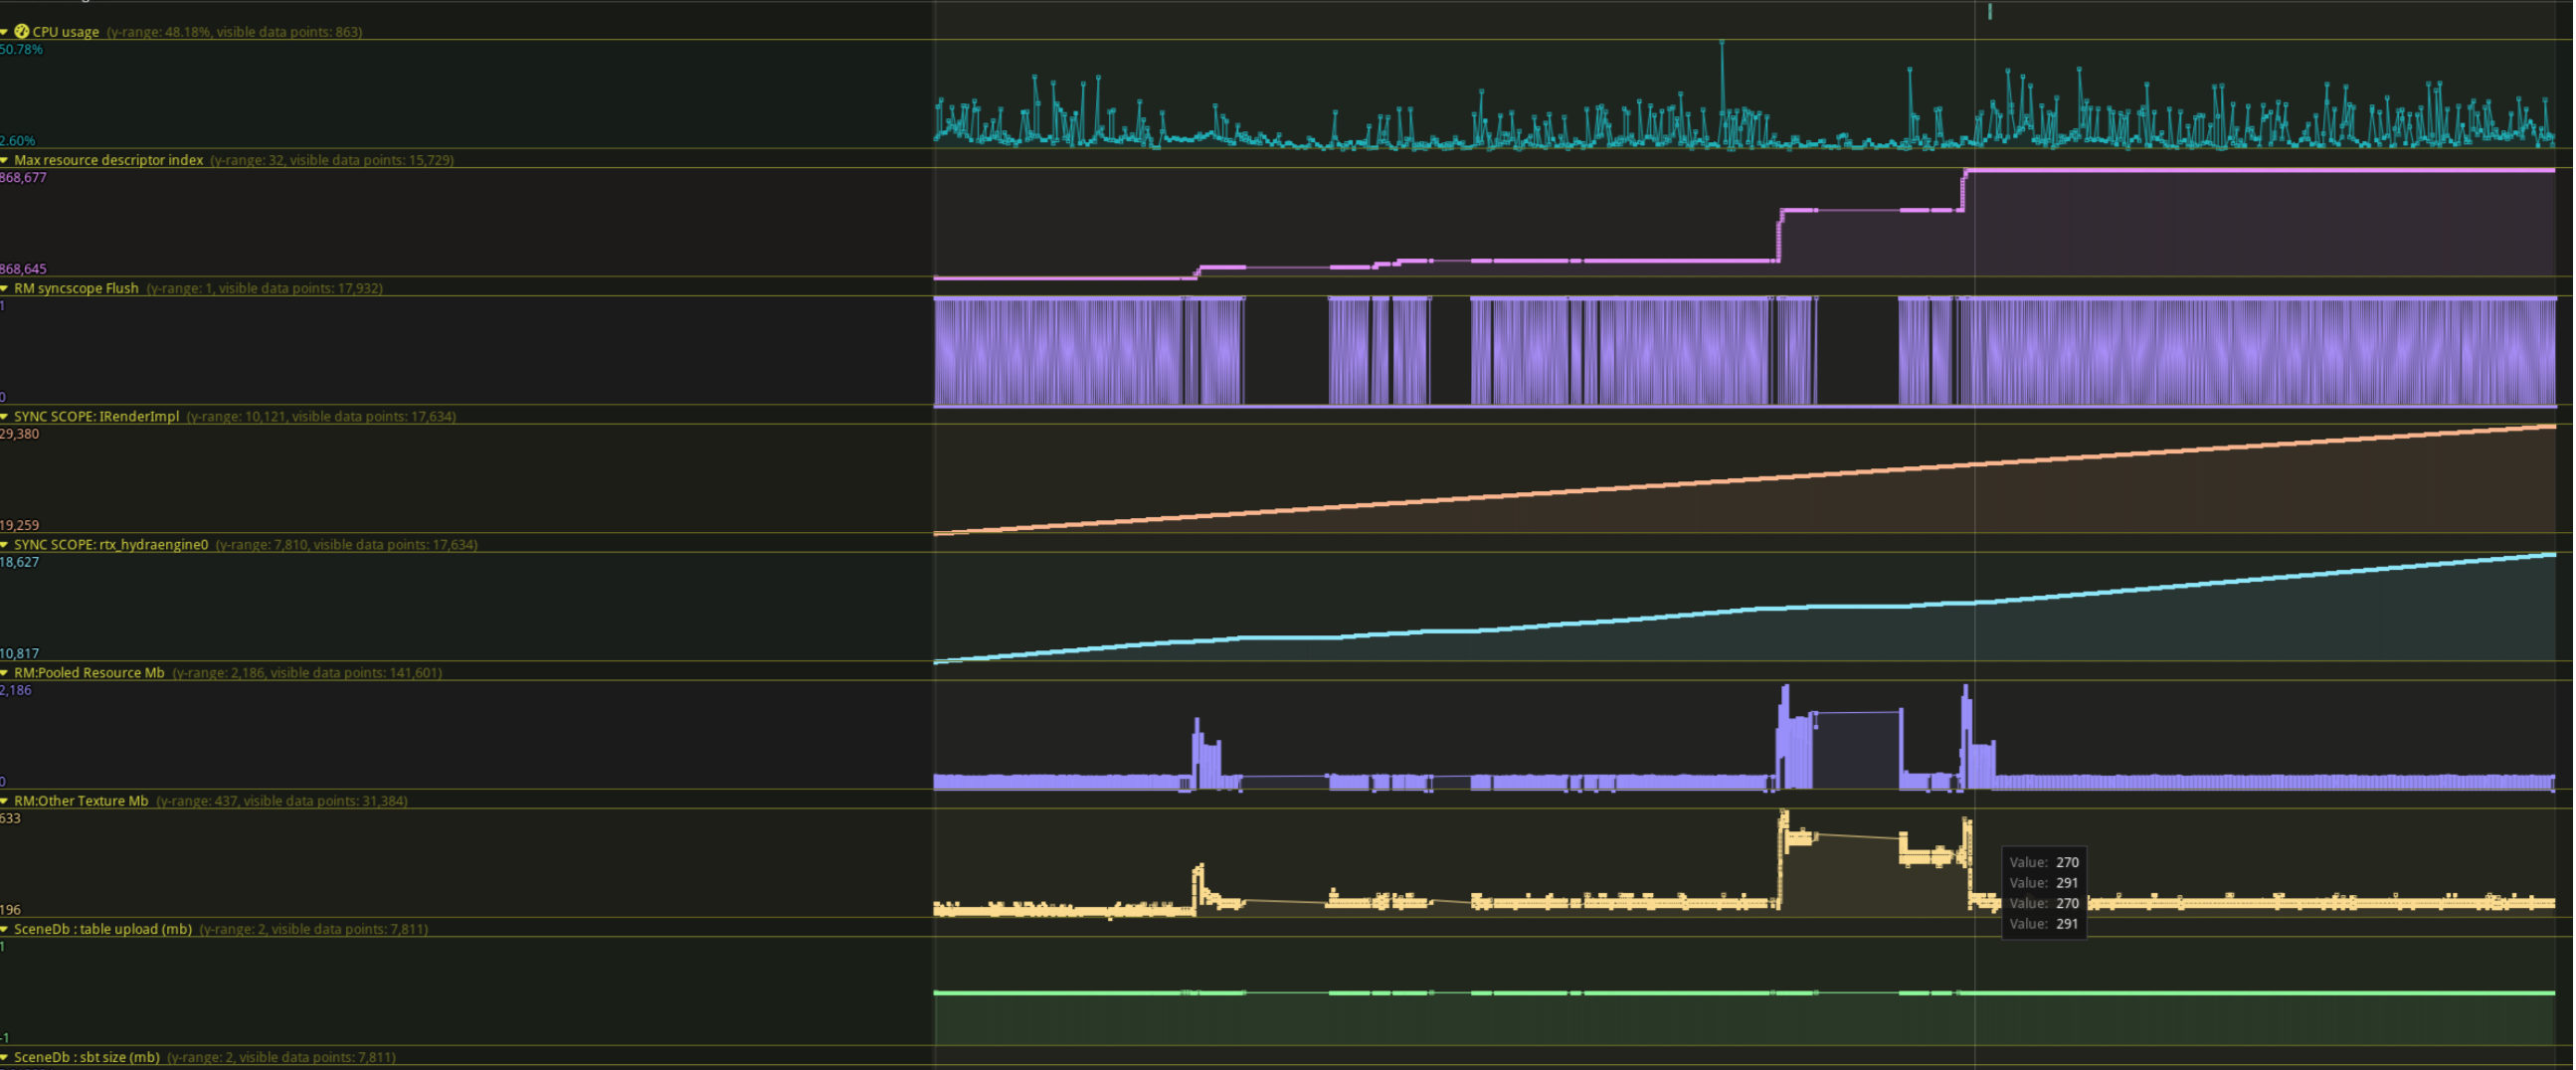Select the RM syncscope Flush label

click(x=76, y=288)
